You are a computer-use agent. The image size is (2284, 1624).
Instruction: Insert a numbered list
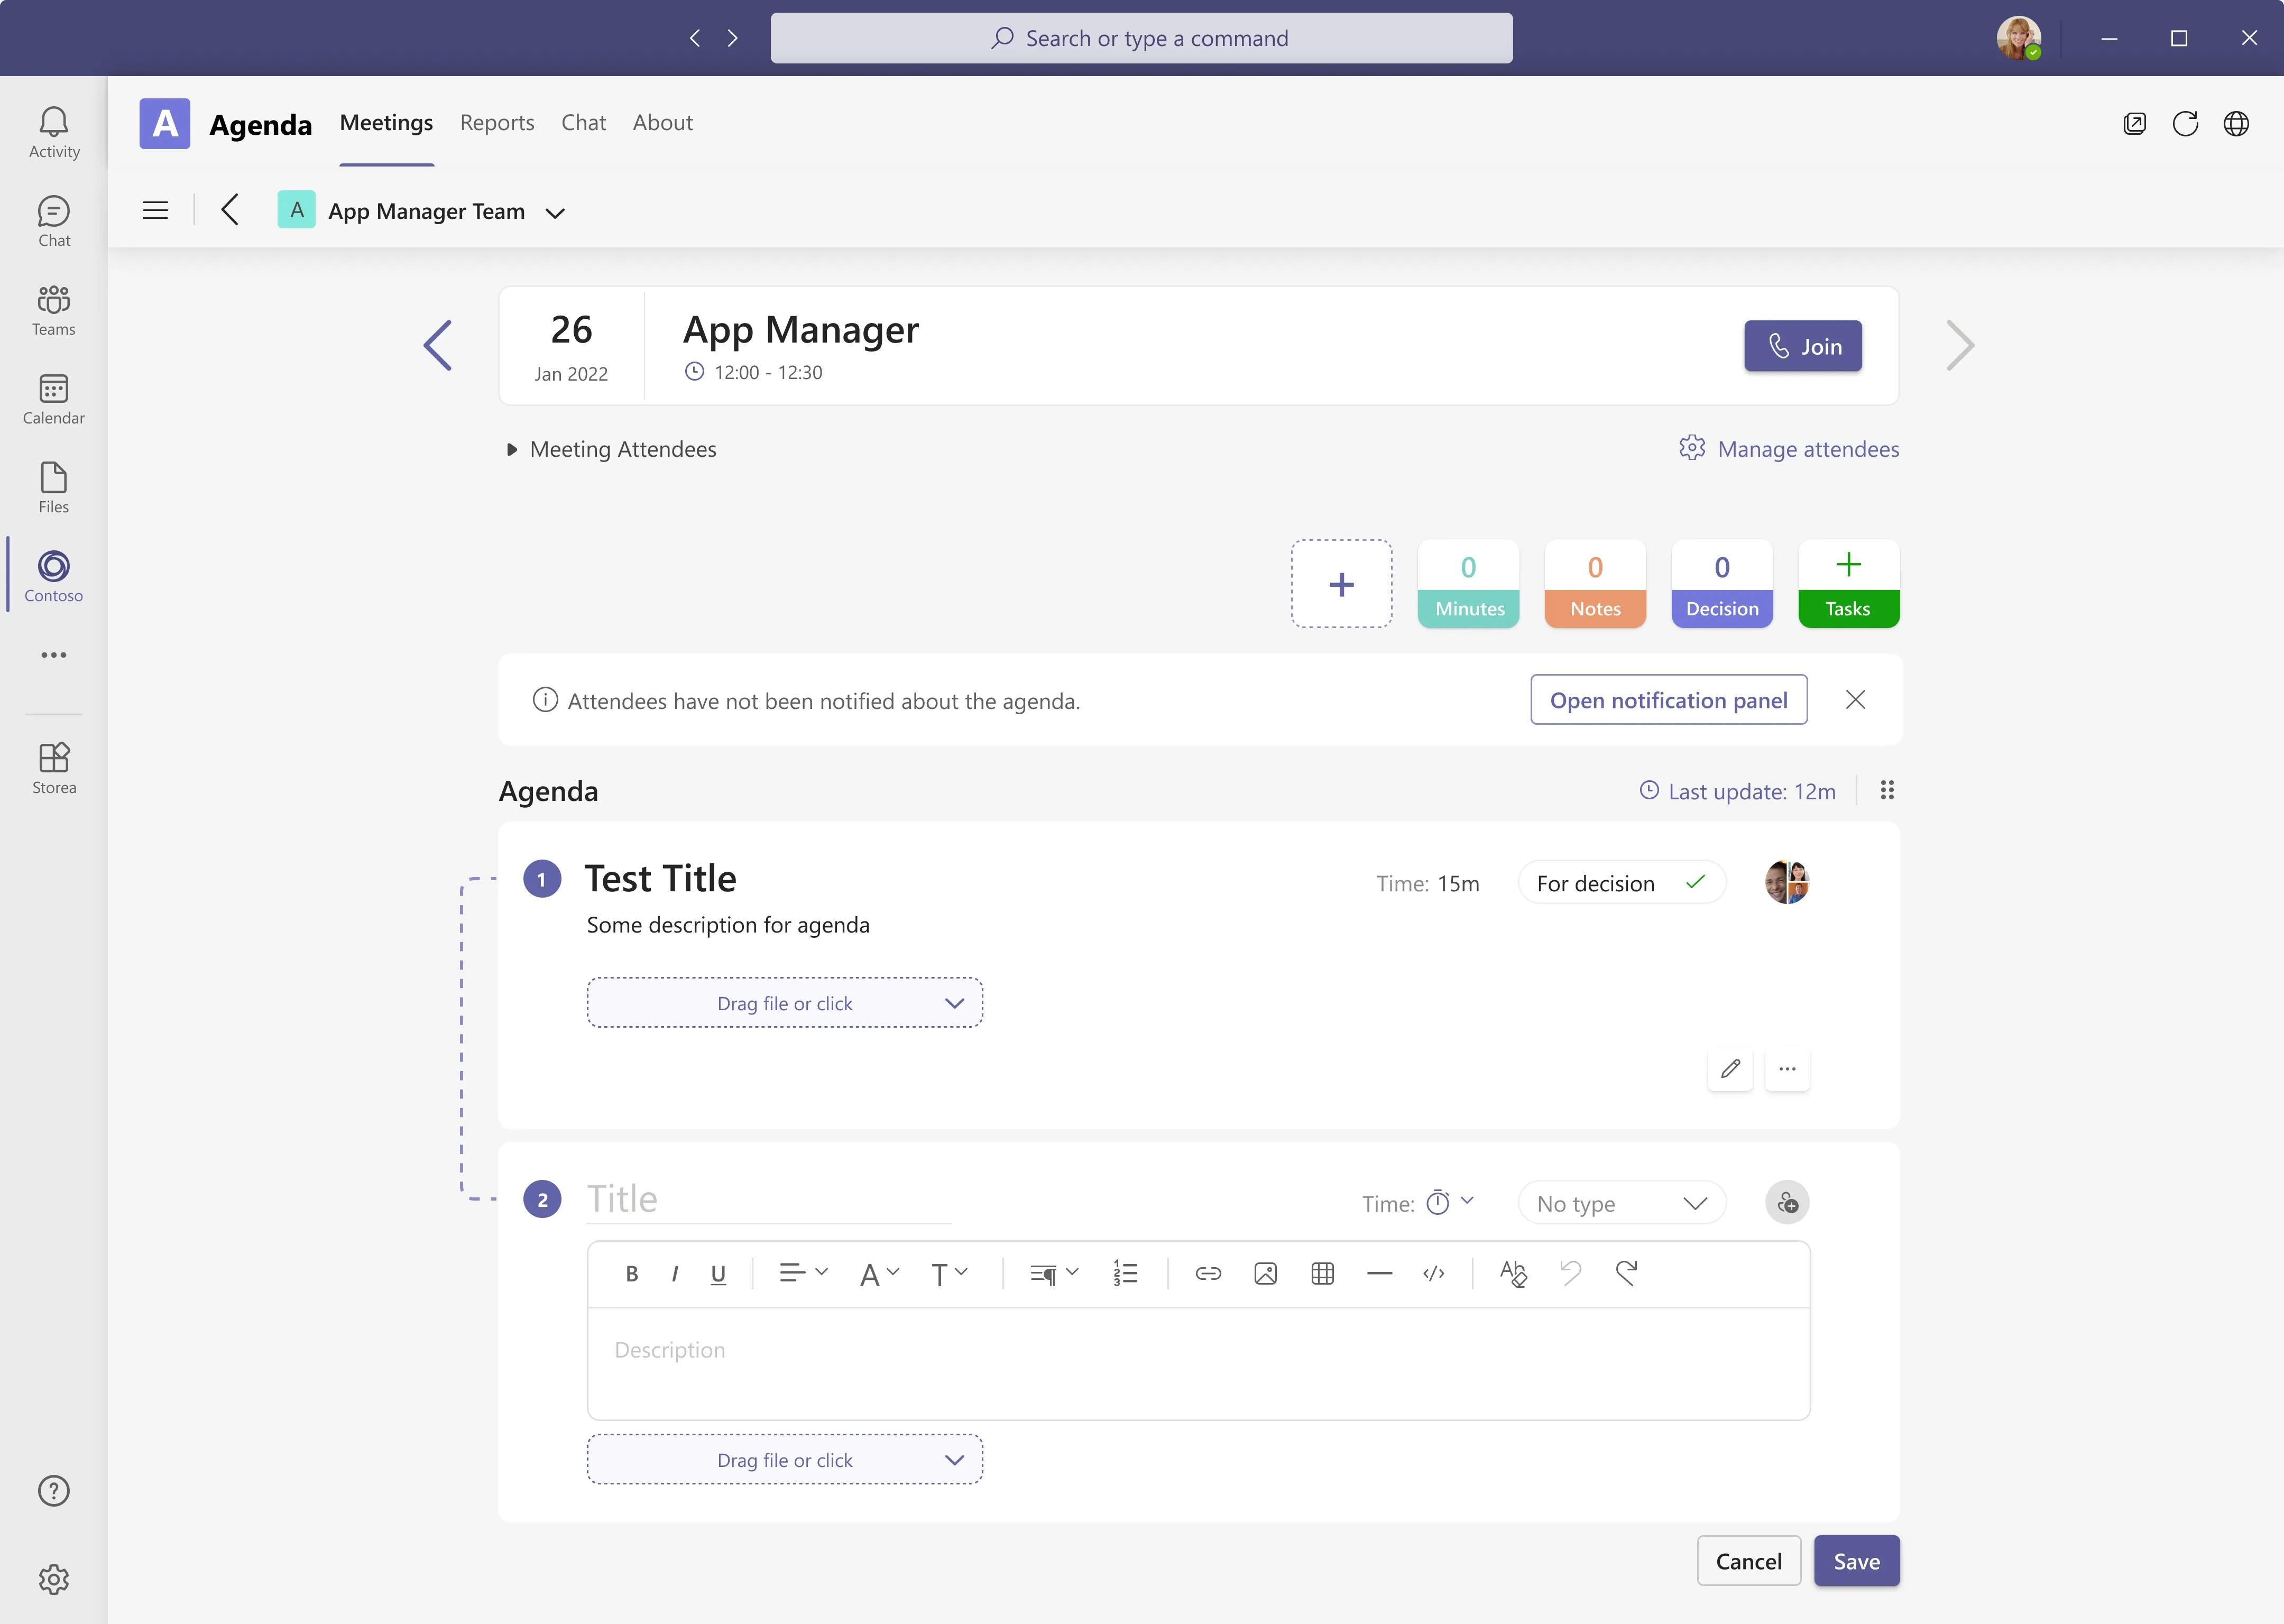[1125, 1274]
